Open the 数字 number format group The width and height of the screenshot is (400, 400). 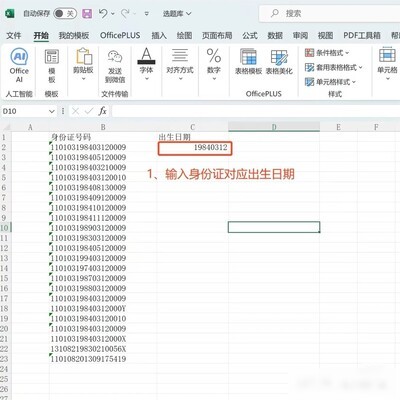(214, 64)
